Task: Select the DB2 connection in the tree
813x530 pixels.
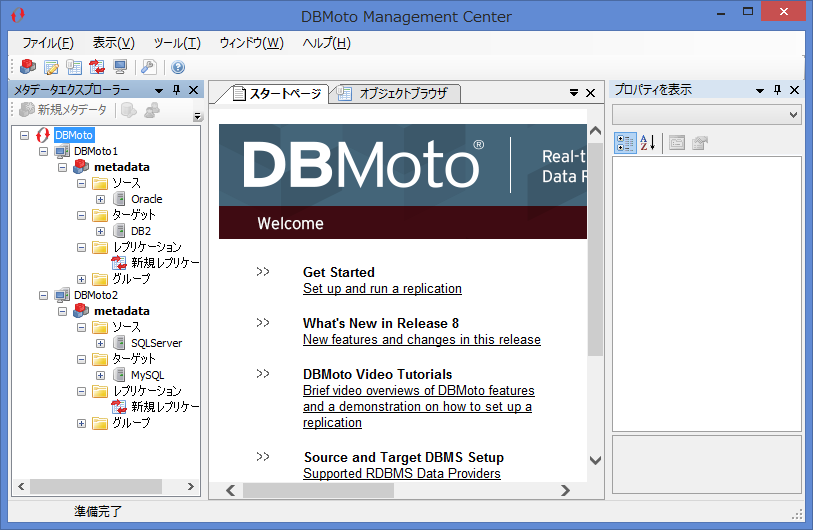Action: point(141,231)
